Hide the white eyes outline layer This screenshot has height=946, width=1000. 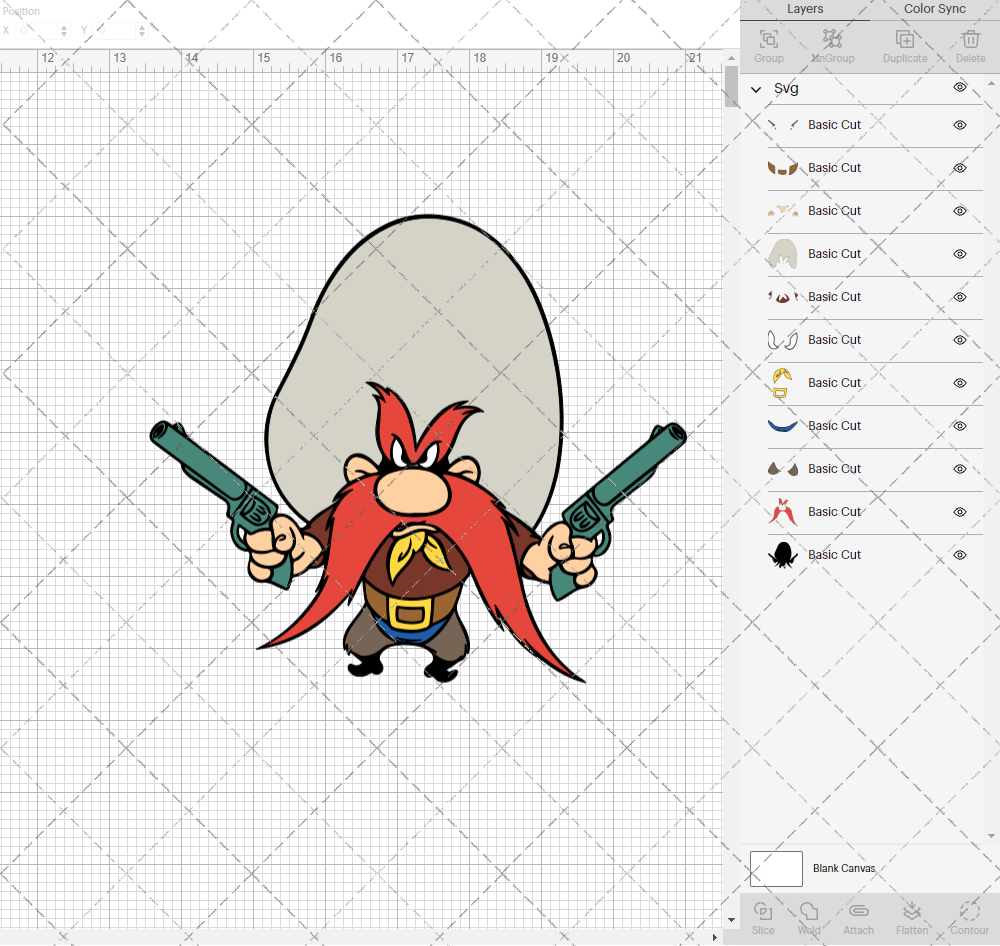coord(960,340)
